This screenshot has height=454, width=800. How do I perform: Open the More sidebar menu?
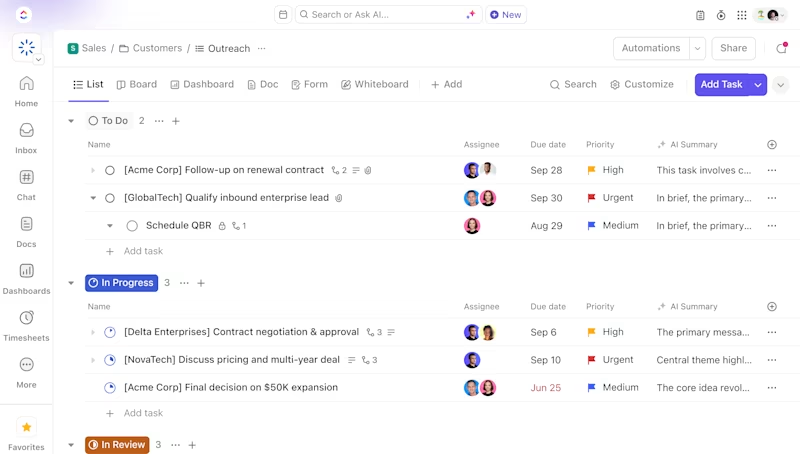click(26, 373)
